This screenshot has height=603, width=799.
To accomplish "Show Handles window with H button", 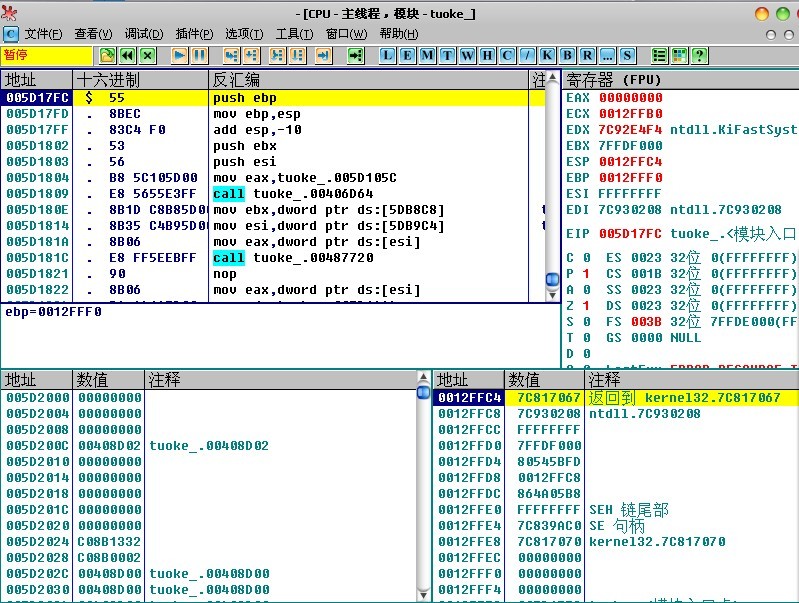I will [x=487, y=55].
